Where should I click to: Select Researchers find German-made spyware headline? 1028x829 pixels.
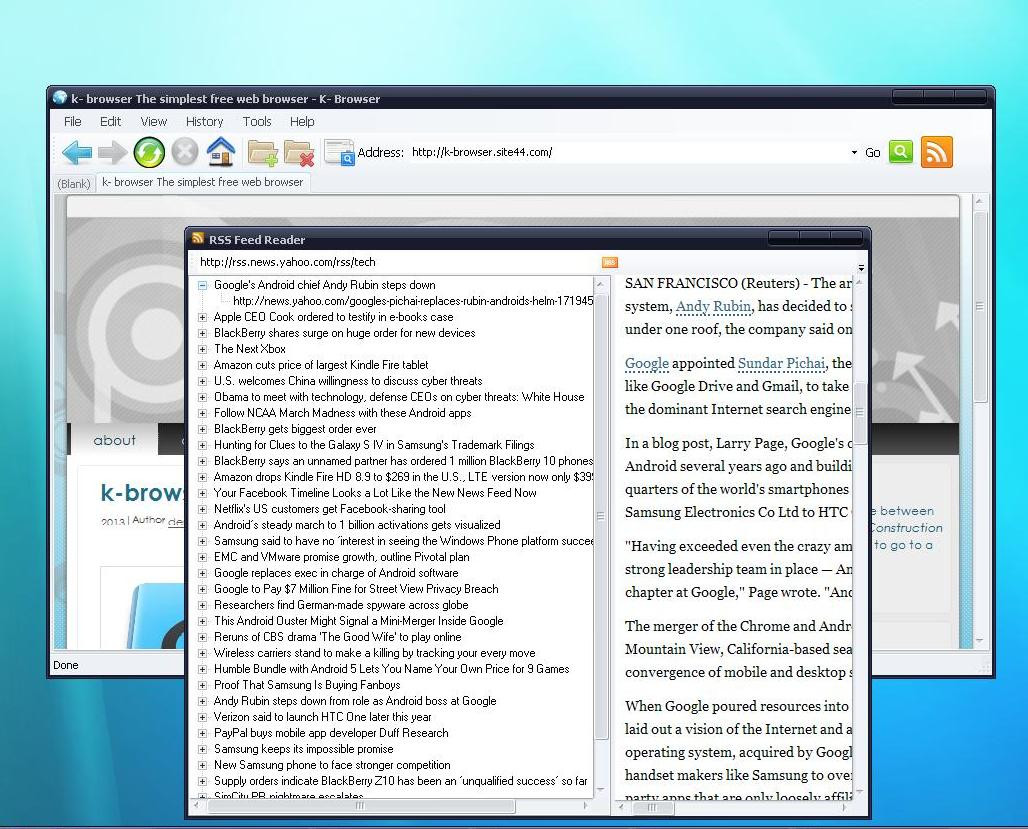pos(341,605)
